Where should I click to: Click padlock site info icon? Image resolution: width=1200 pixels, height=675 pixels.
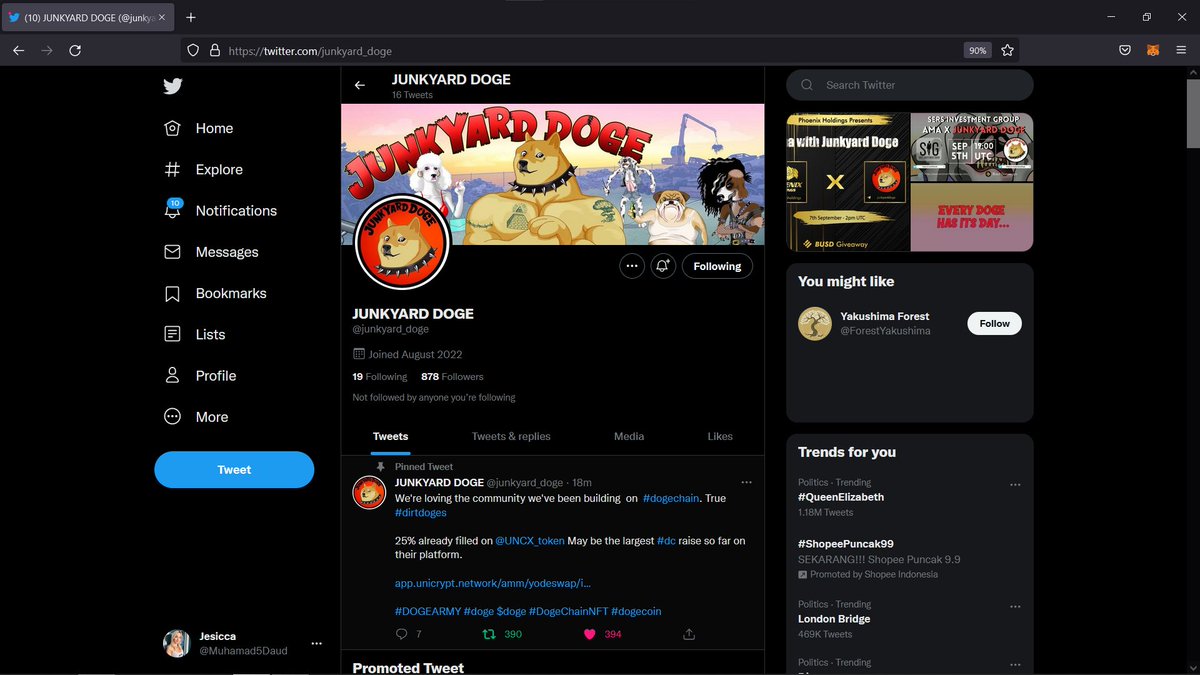click(x=214, y=50)
